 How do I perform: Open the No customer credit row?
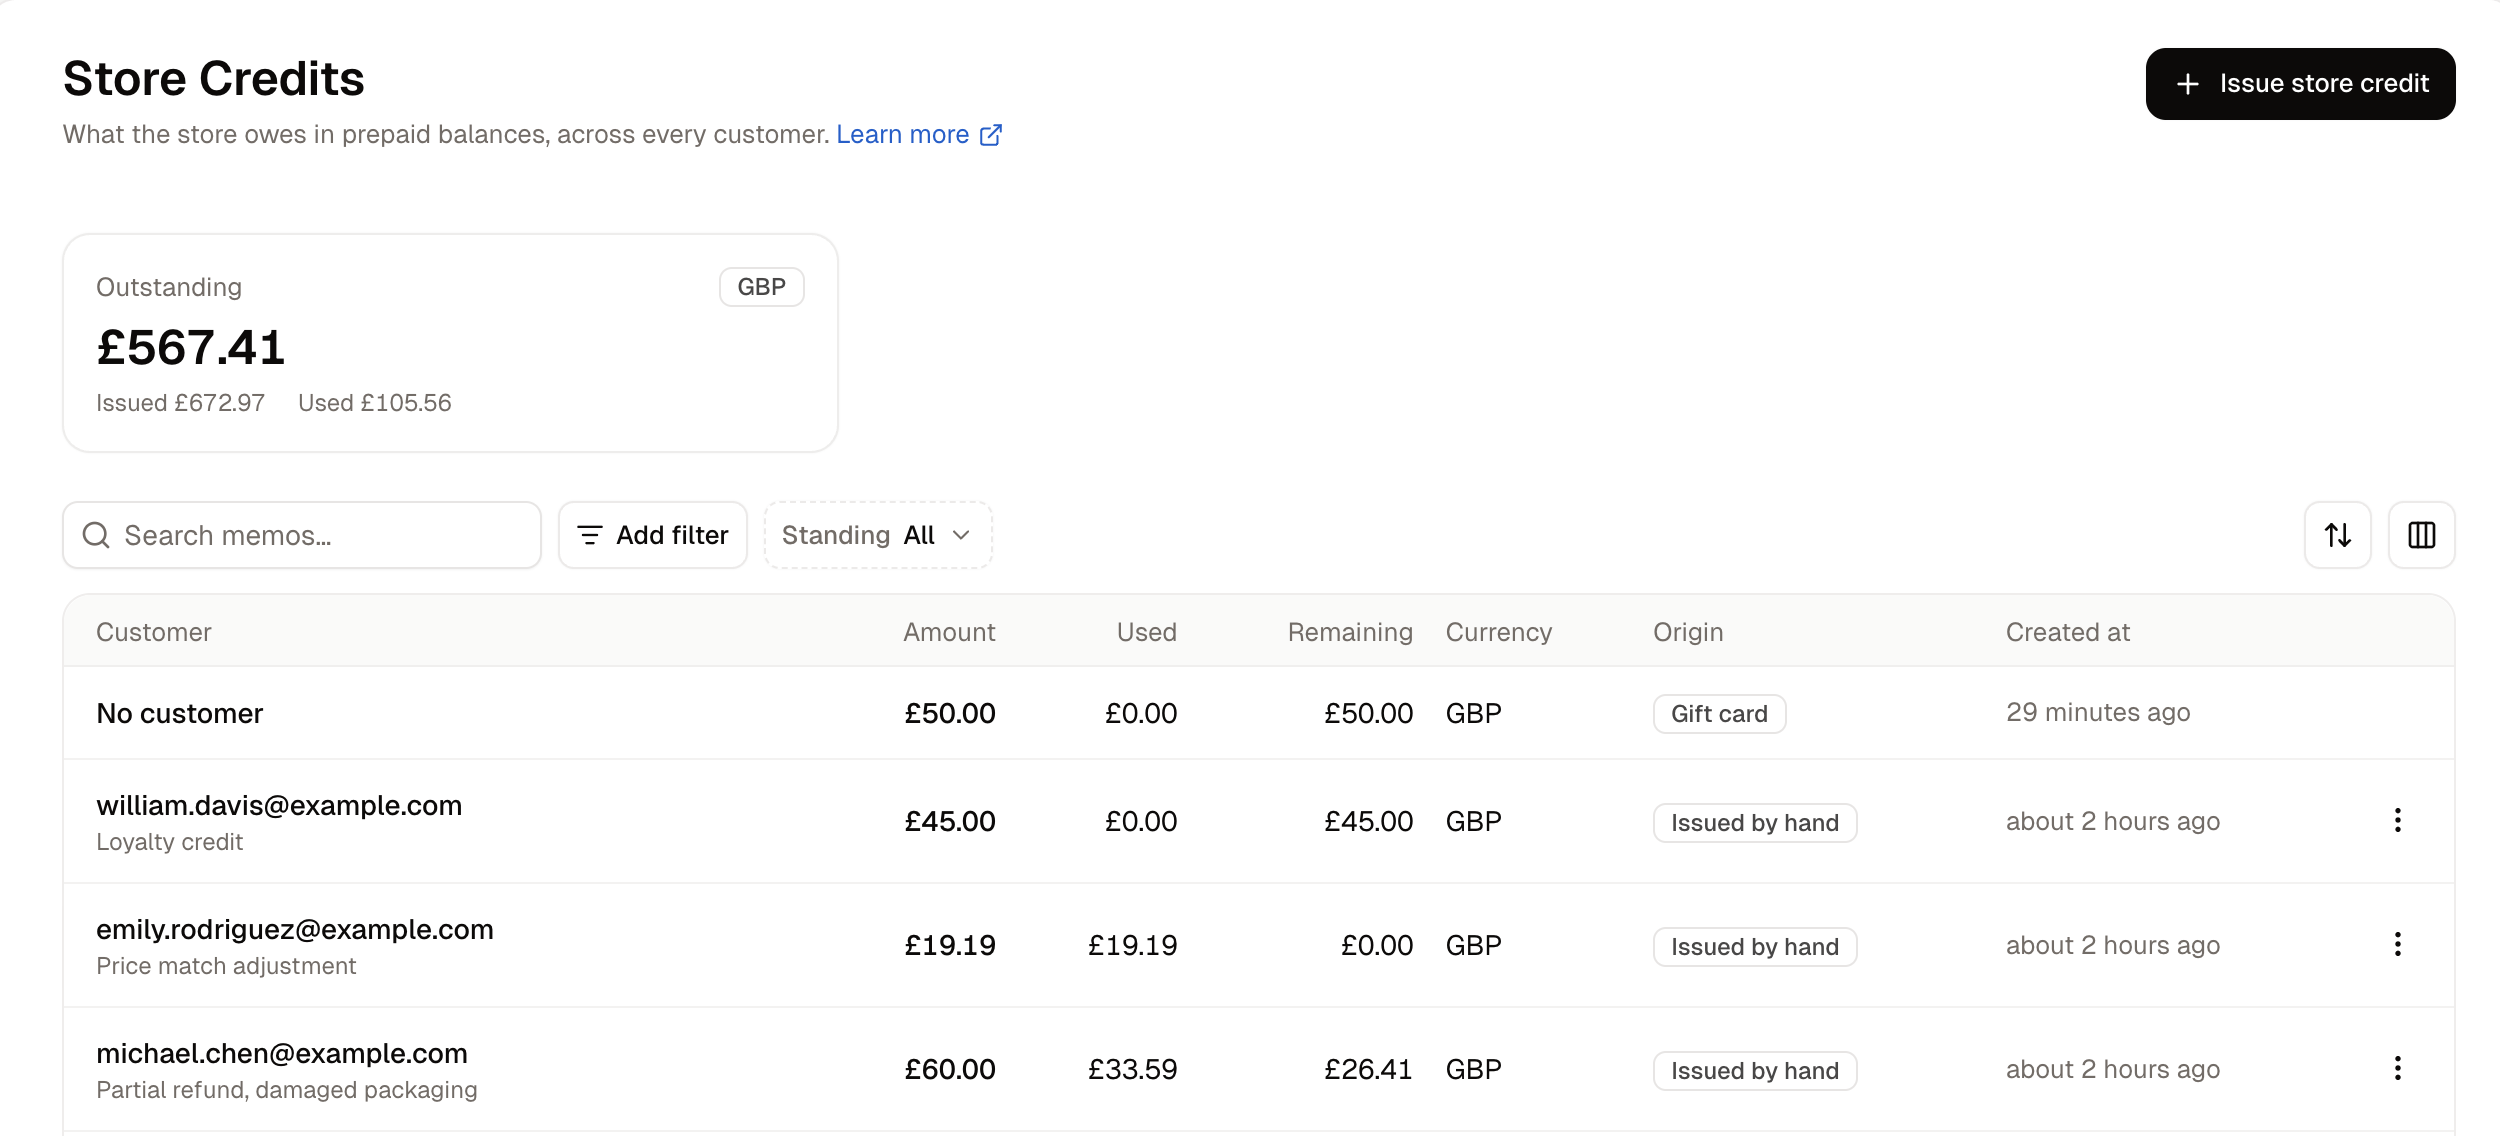click(1259, 713)
